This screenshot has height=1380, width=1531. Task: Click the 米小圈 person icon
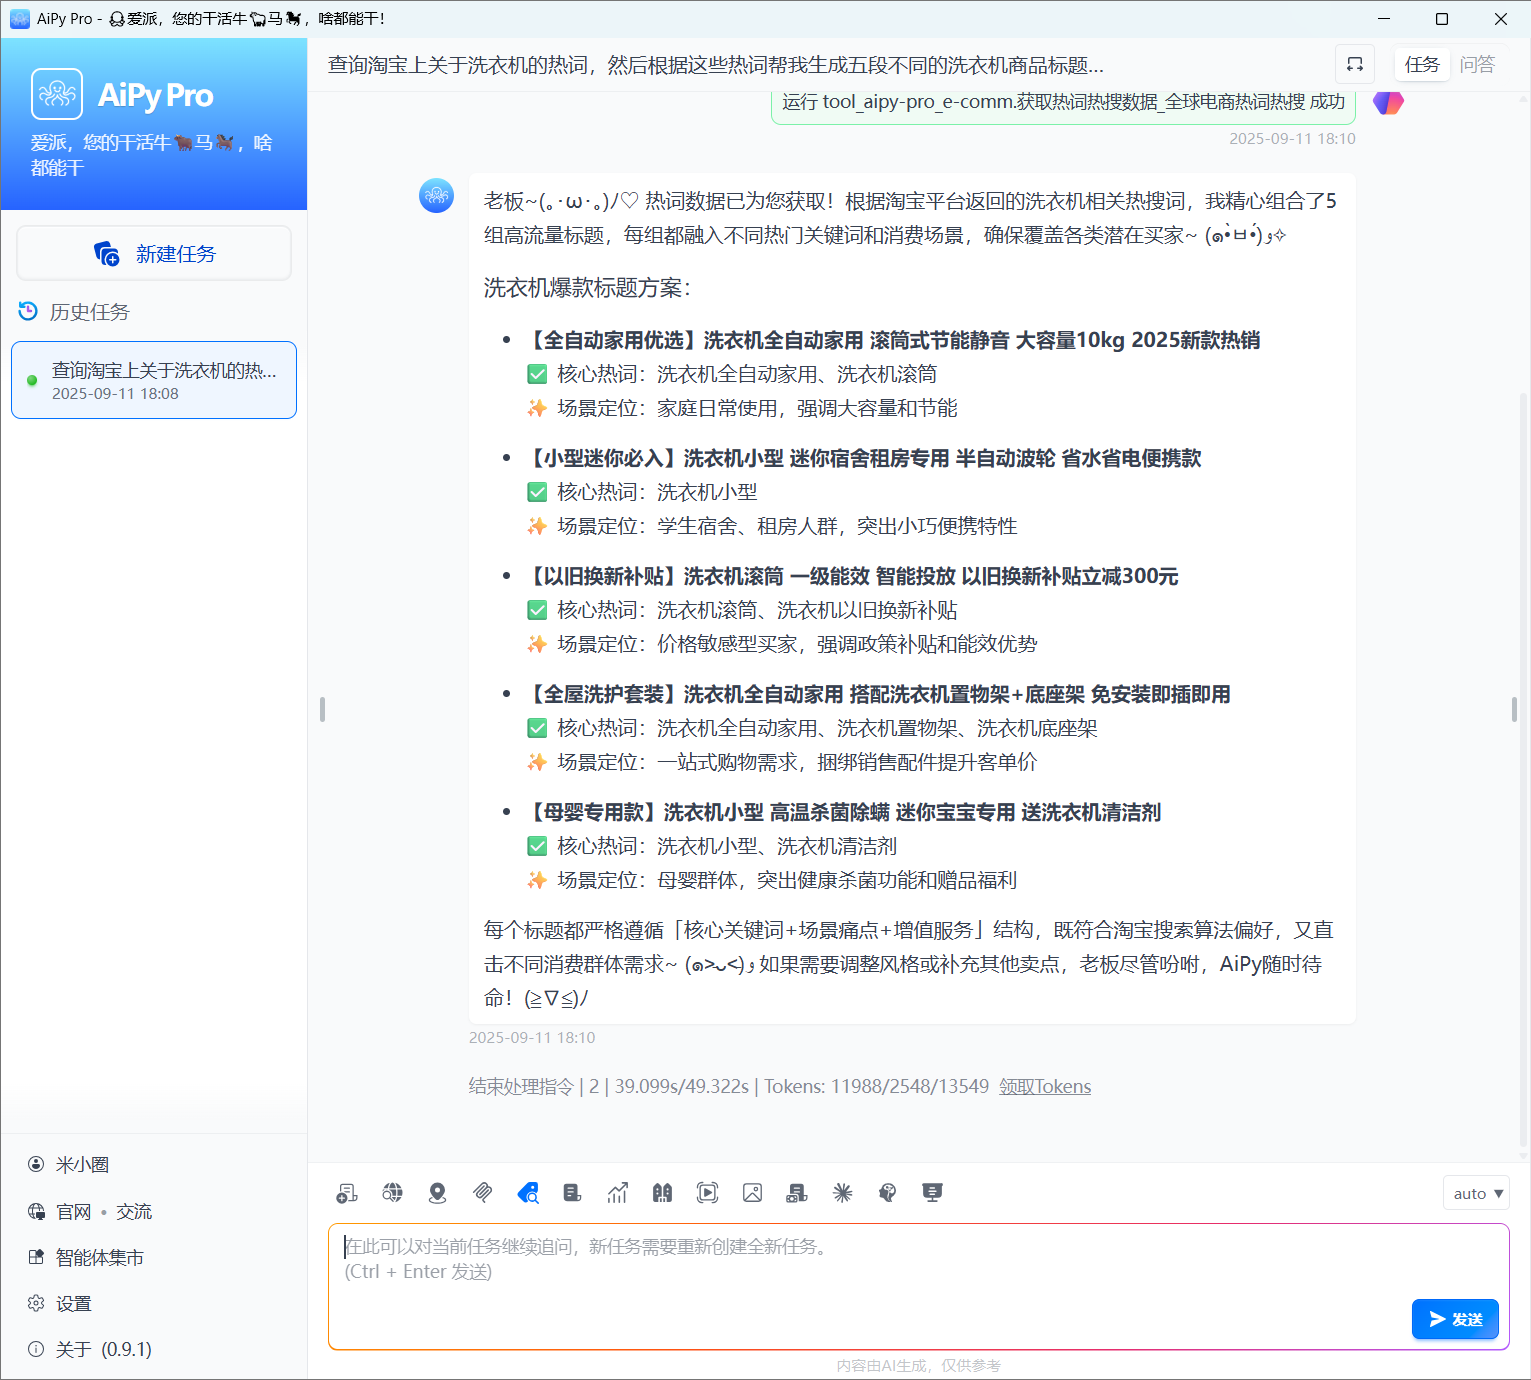point(36,1164)
